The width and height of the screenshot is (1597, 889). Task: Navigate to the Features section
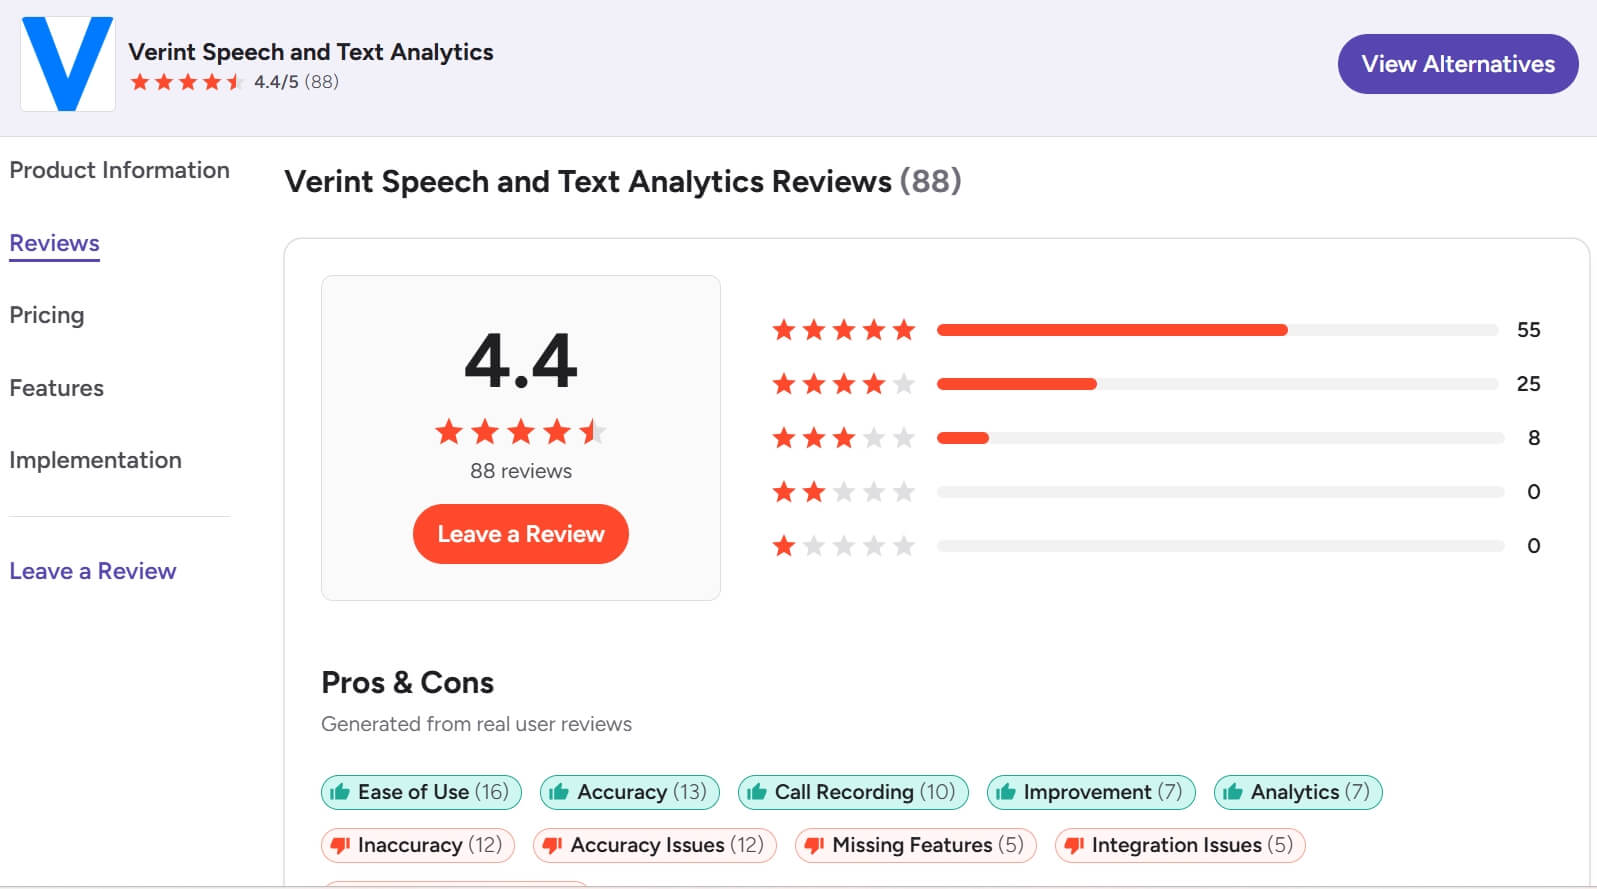57,388
